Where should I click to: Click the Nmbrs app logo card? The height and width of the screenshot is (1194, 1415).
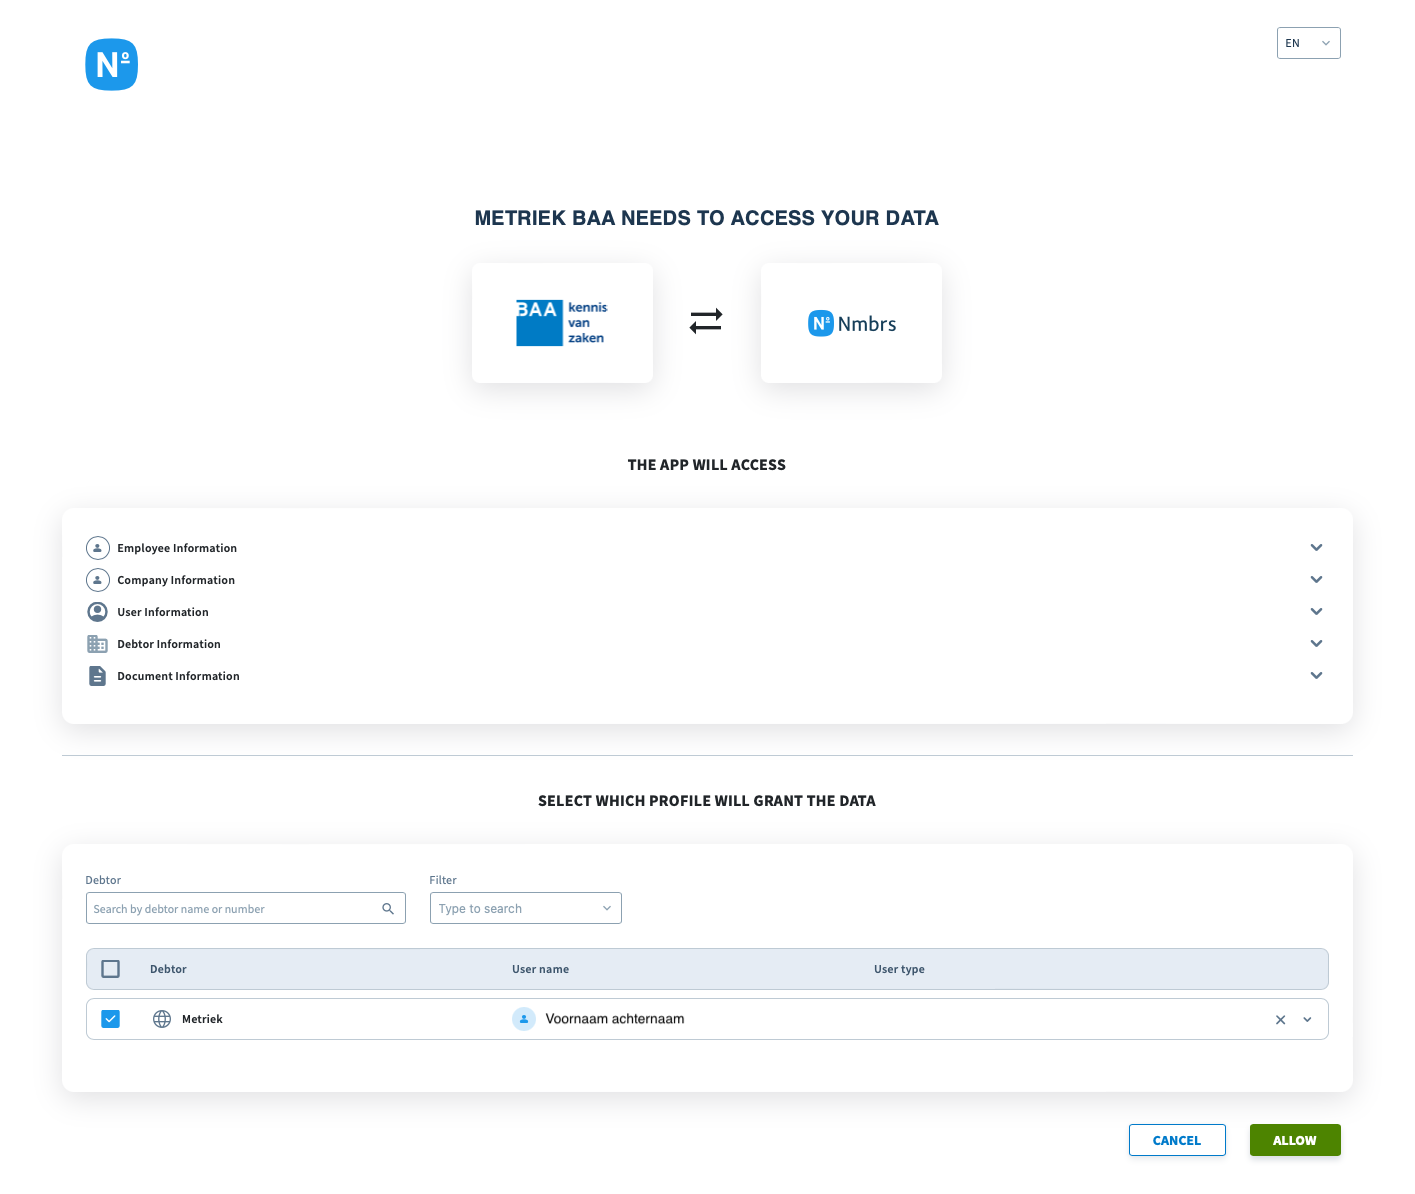click(x=851, y=323)
